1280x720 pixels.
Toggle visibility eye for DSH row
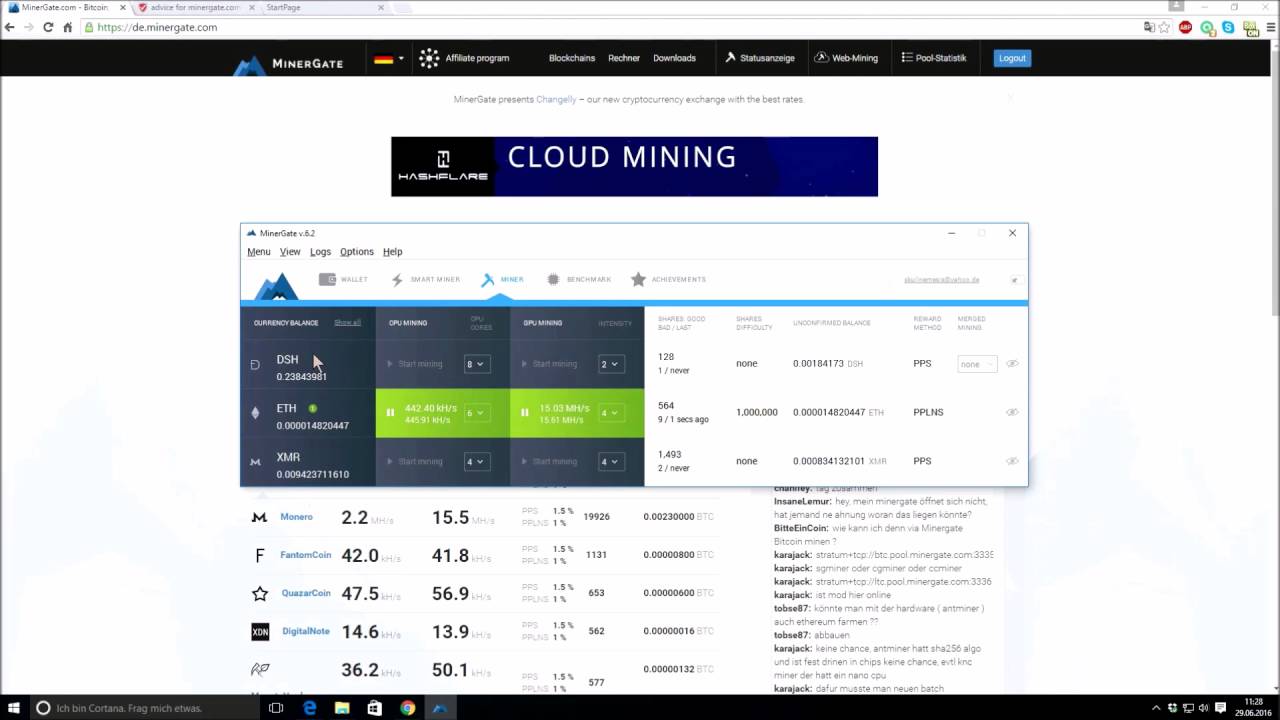pos(1012,364)
